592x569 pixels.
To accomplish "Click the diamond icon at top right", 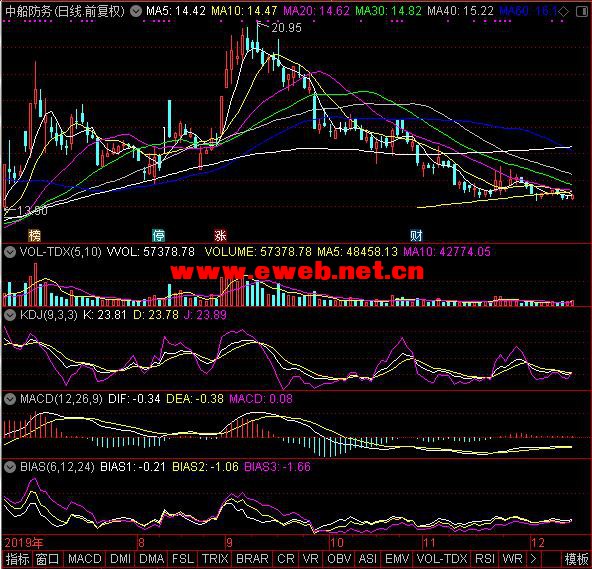I will click(x=563, y=12).
